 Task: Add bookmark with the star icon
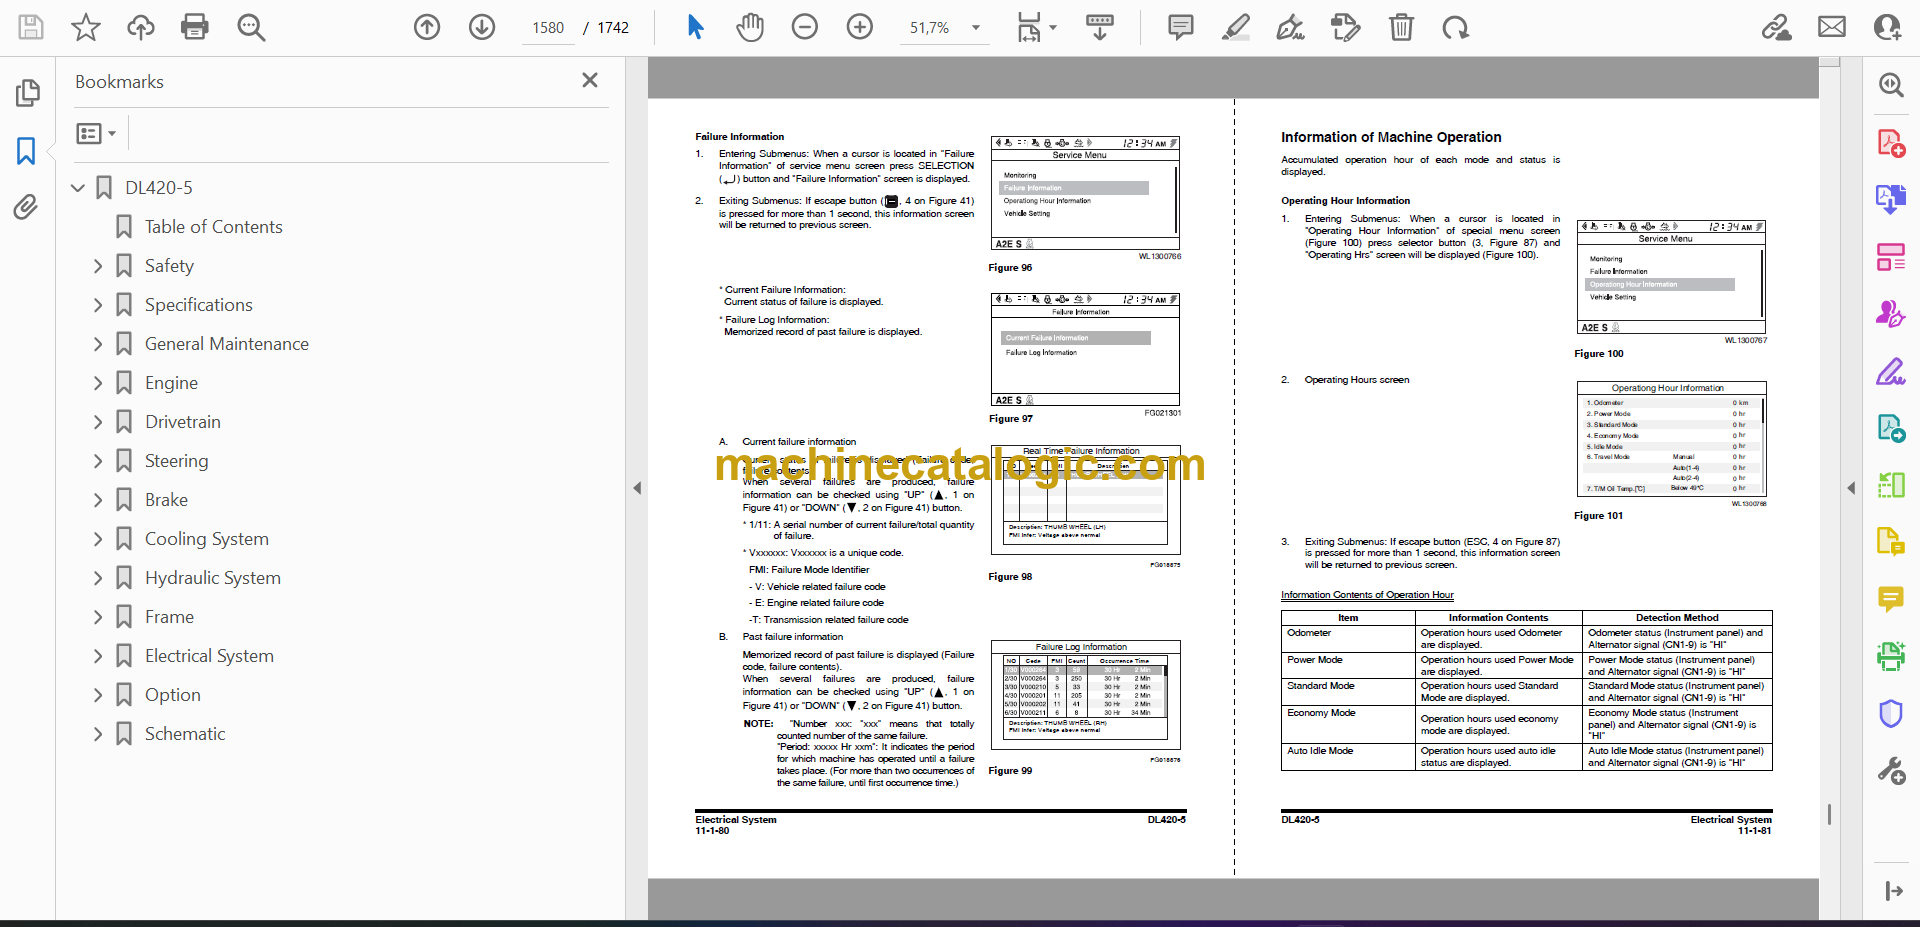(86, 27)
